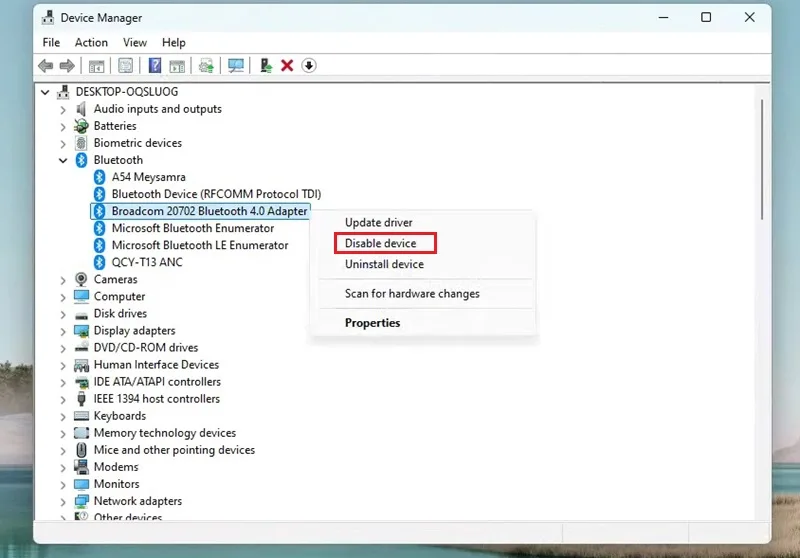The width and height of the screenshot is (800, 558).
Task: Open Properties from the context menu
Action: point(372,323)
